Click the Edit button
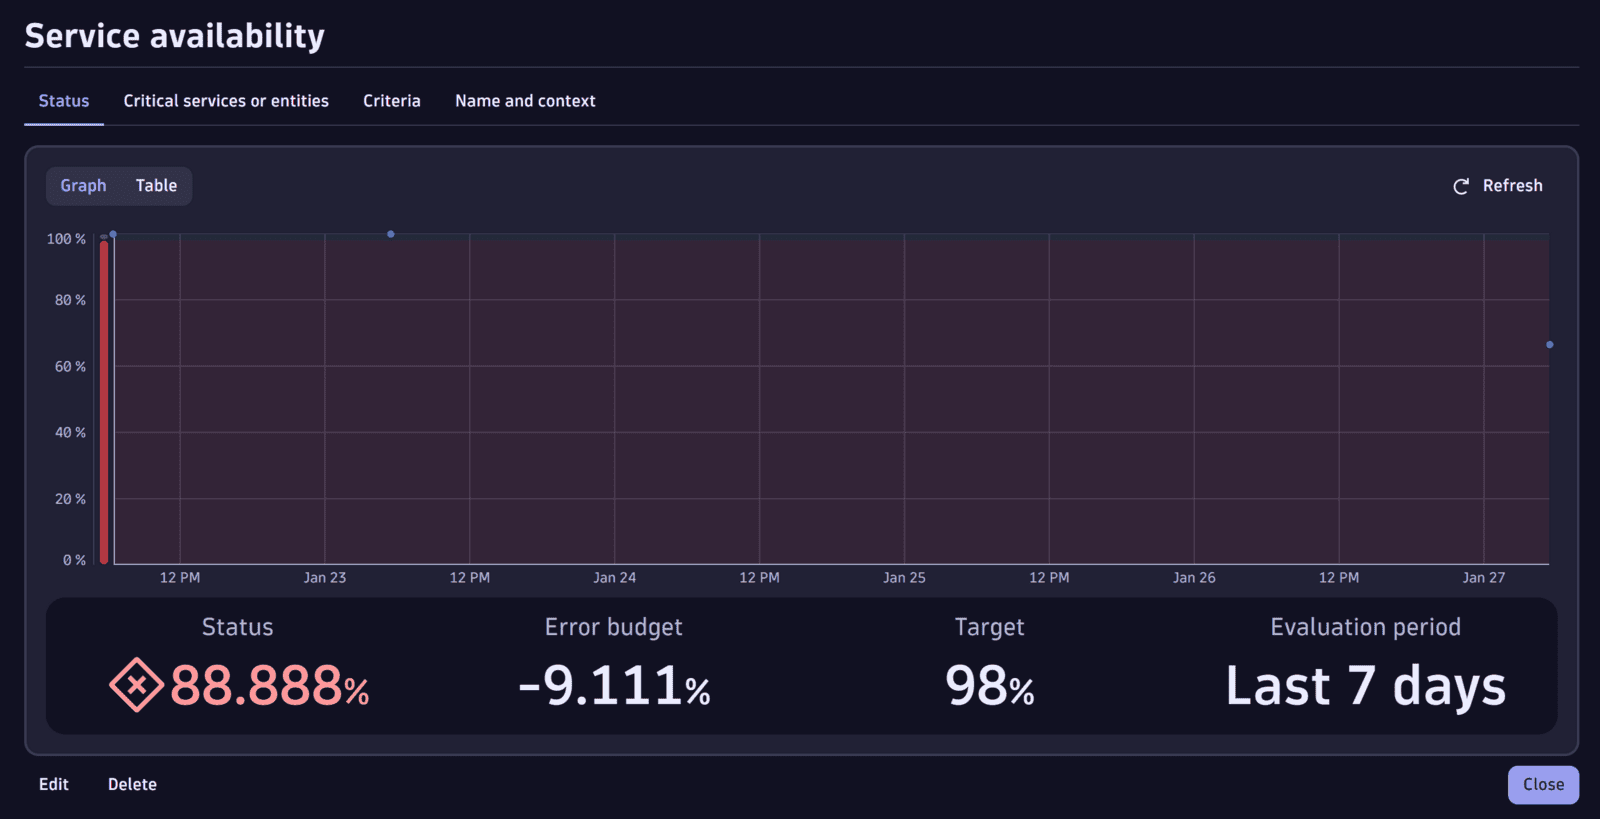The height and width of the screenshot is (819, 1600). tap(54, 785)
